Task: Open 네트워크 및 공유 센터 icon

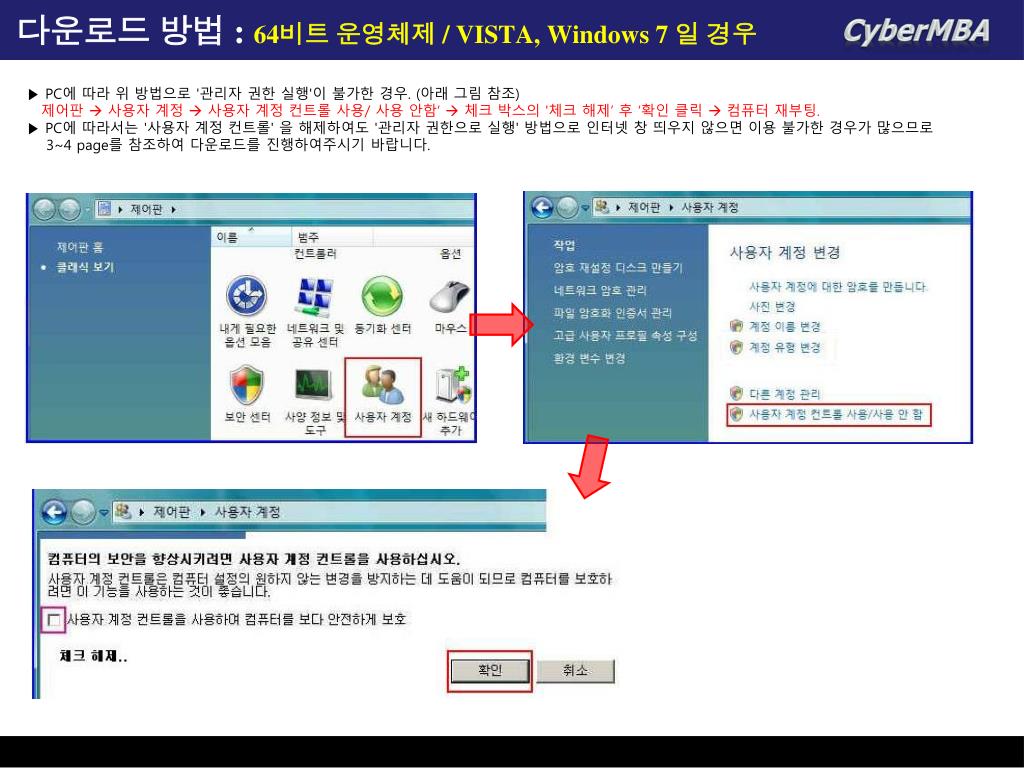Action: click(x=315, y=311)
